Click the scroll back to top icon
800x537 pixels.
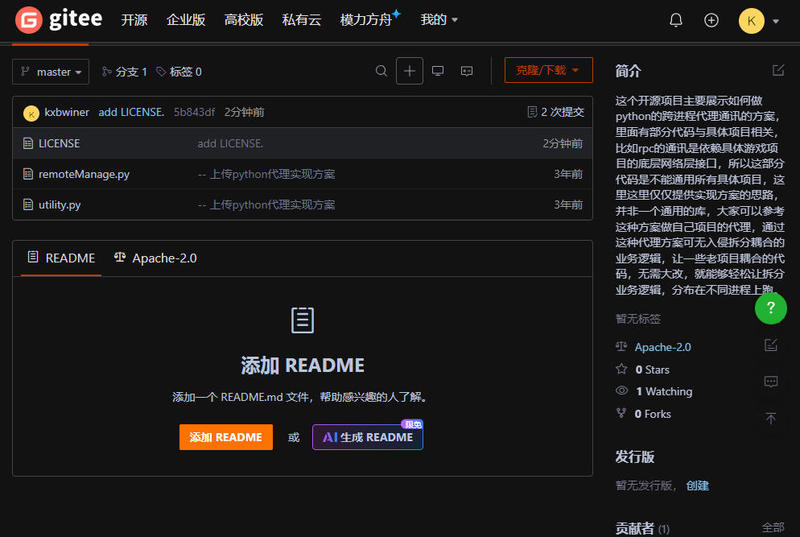tap(770, 418)
